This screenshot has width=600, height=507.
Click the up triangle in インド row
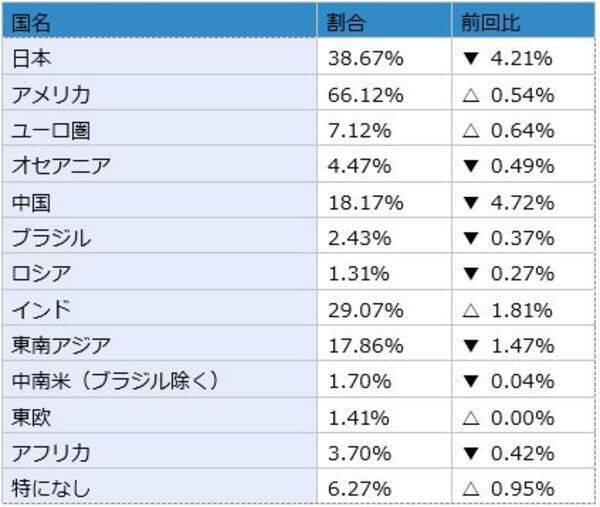point(469,310)
